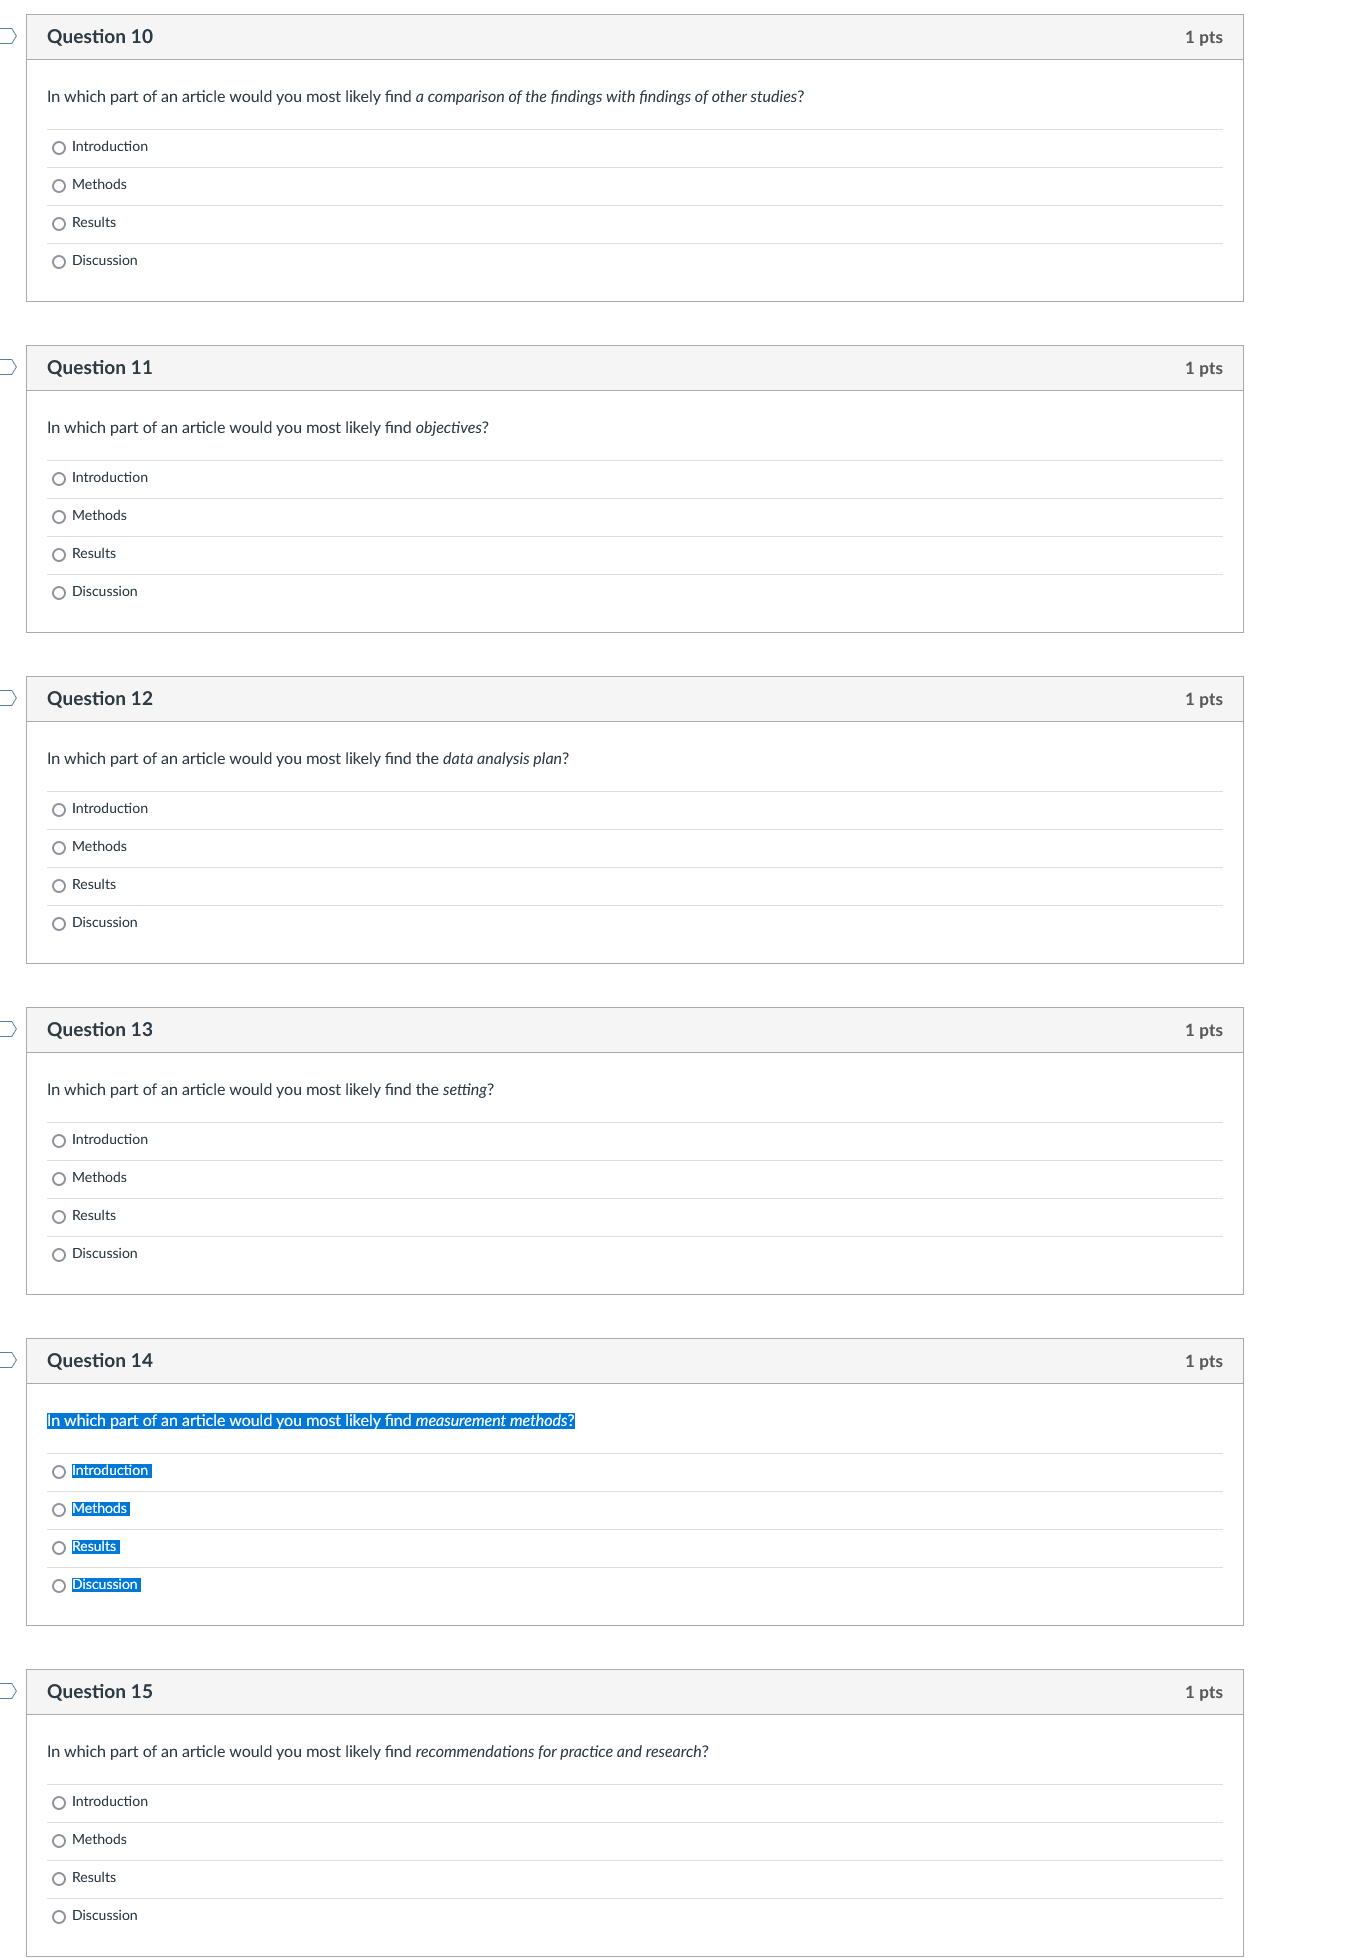This screenshot has height=1958, width=1351.
Task: Flag Question 14 with the bookmark icon
Action: tap(7, 1360)
